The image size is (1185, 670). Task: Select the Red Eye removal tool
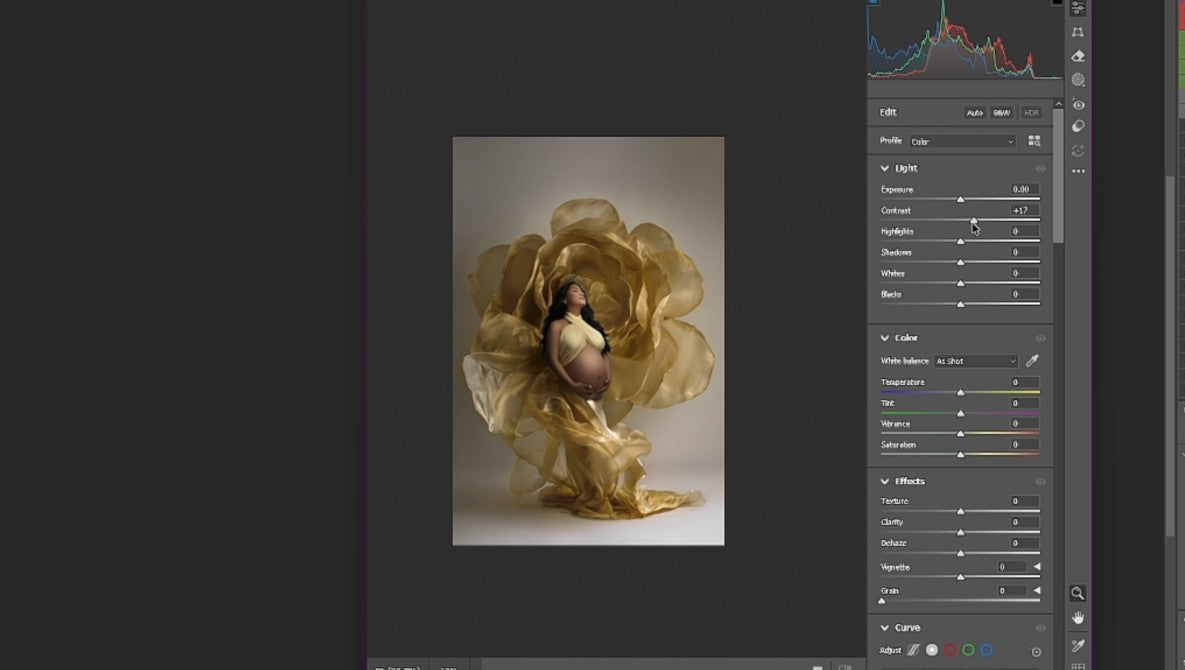pyautogui.click(x=1078, y=104)
